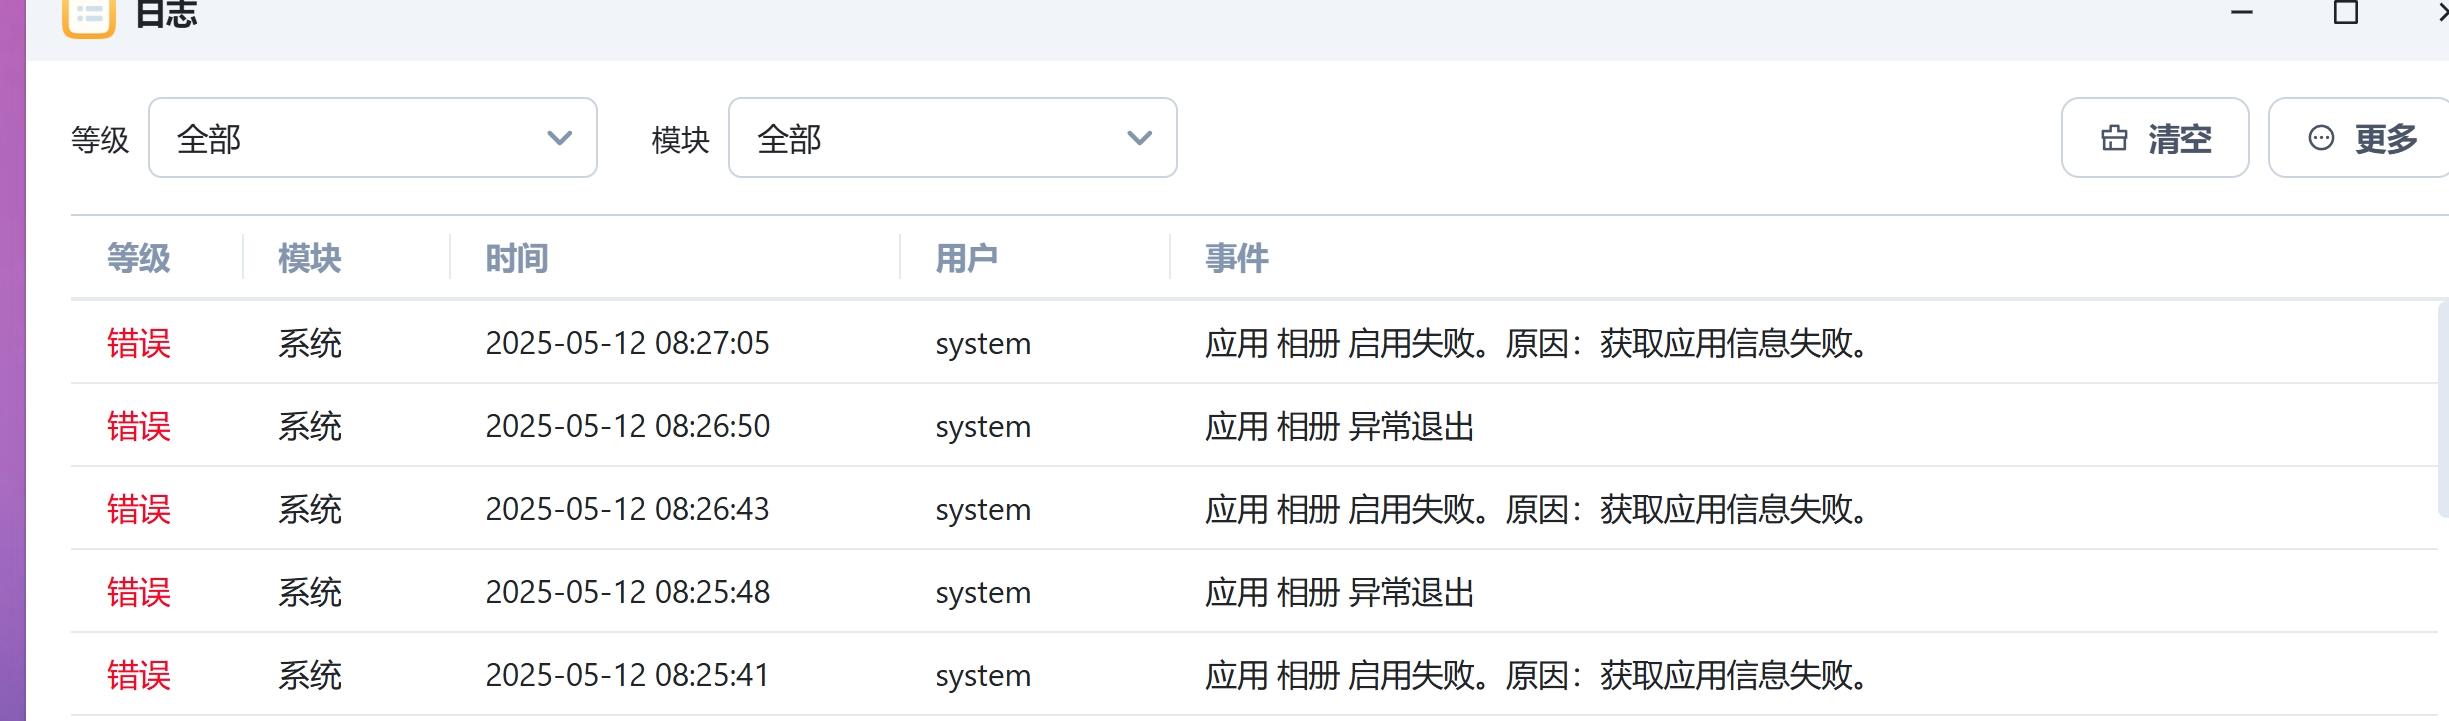This screenshot has width=2449, height=721.
Task: Sort by the 时间 column header
Action: click(517, 258)
